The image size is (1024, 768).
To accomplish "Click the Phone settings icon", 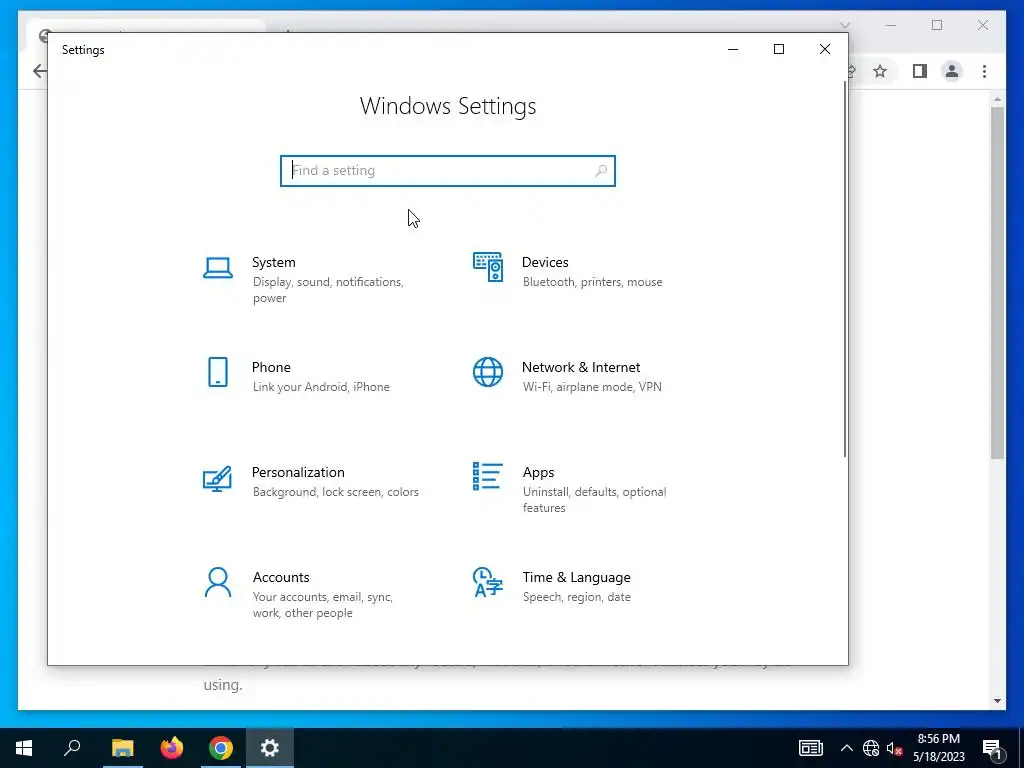I will pyautogui.click(x=217, y=372).
